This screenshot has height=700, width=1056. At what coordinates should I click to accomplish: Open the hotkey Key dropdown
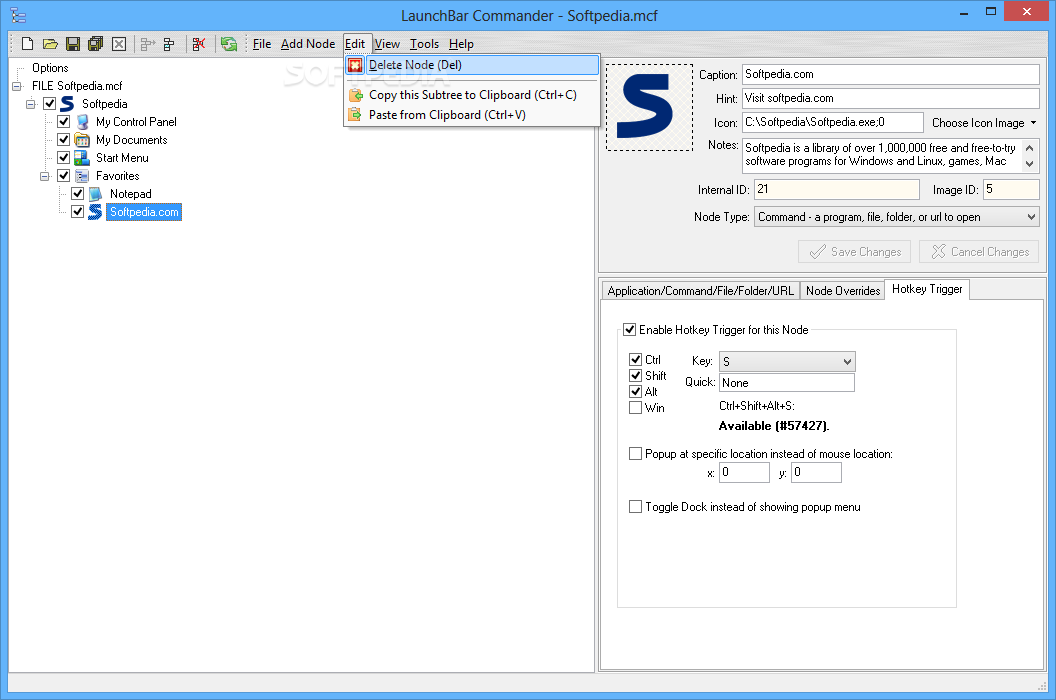point(787,362)
